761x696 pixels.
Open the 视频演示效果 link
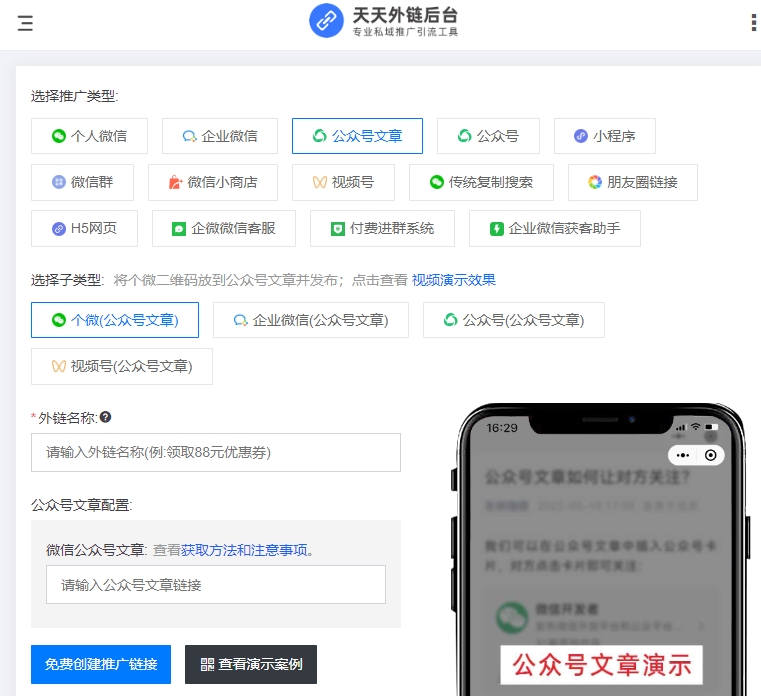[x=454, y=280]
